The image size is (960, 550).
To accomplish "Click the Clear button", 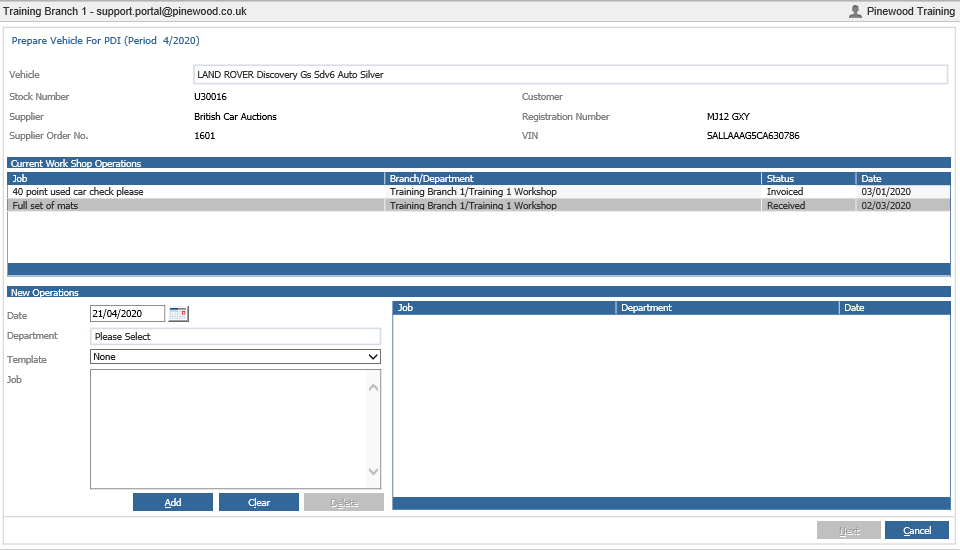I will [x=259, y=502].
